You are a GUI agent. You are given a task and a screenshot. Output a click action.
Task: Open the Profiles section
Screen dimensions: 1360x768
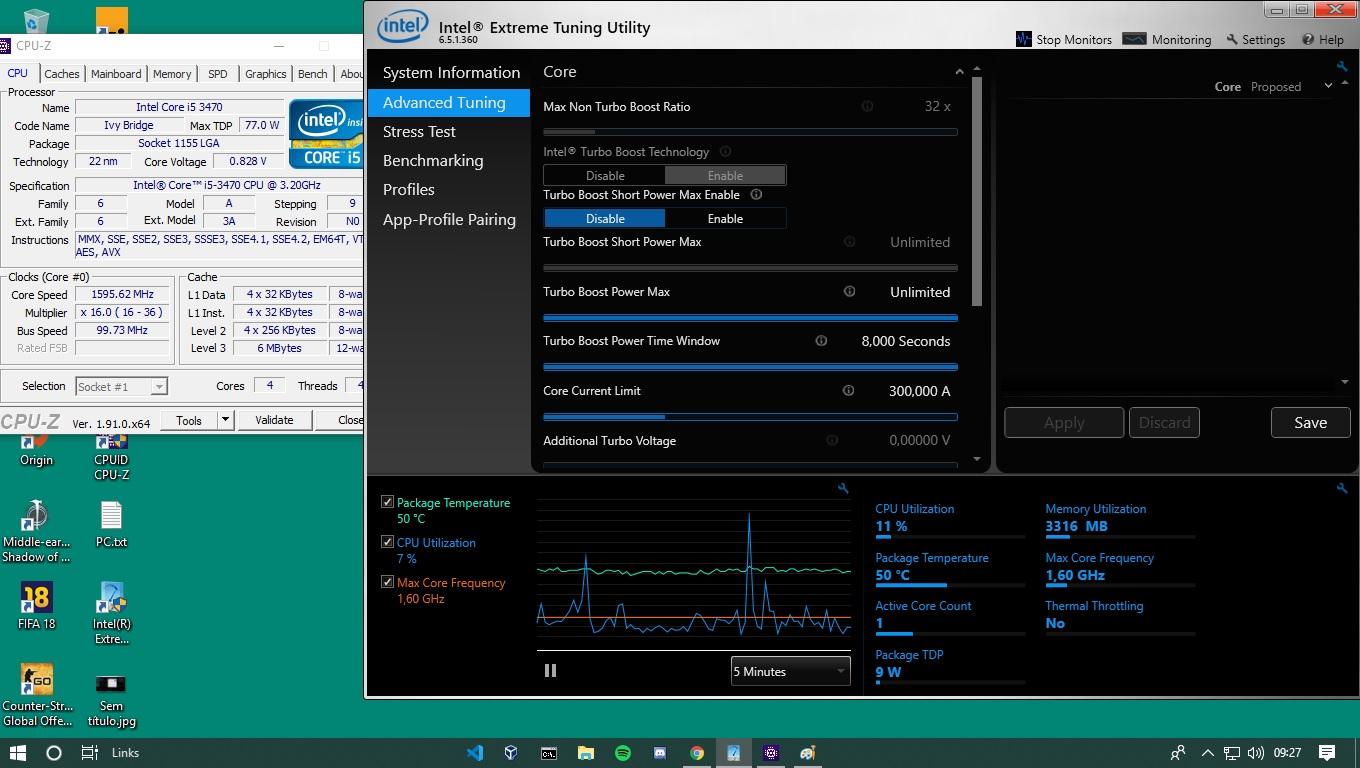pos(449,190)
